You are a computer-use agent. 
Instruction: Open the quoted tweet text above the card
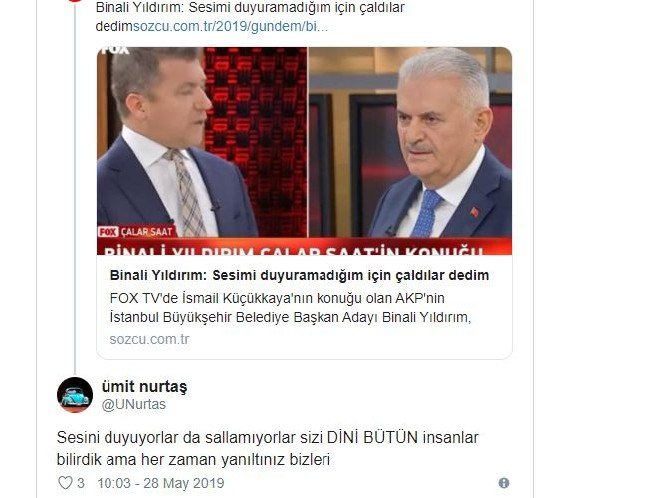click(250, 17)
